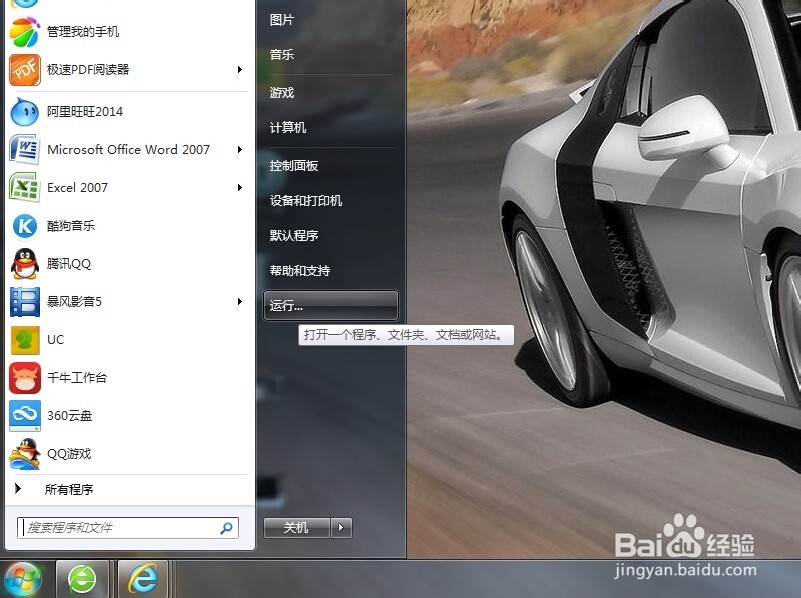Click the search magnifier icon

(226, 528)
